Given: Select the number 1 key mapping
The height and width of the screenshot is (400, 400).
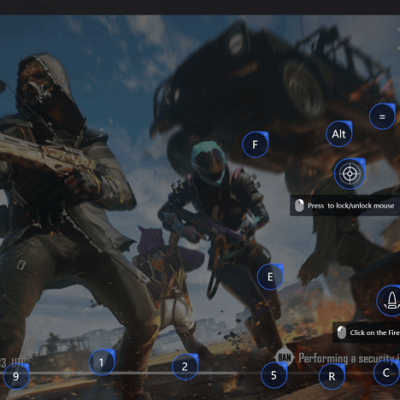Looking at the screenshot, I should (x=102, y=362).
